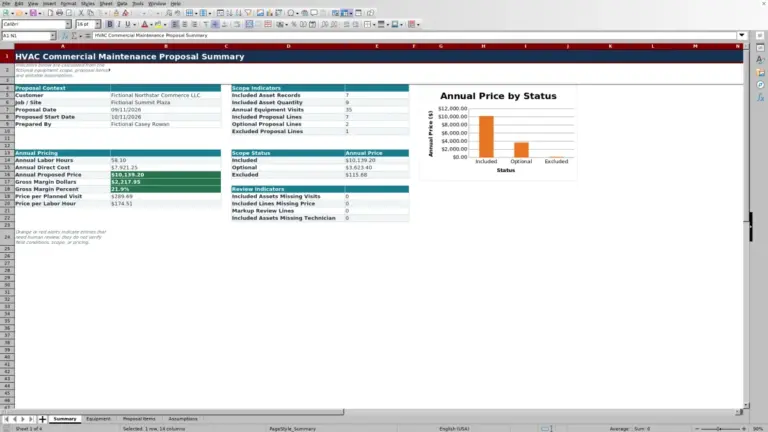Toggle Align Right for the cell
The width and height of the screenshot is (768, 432).
pos(194,24)
